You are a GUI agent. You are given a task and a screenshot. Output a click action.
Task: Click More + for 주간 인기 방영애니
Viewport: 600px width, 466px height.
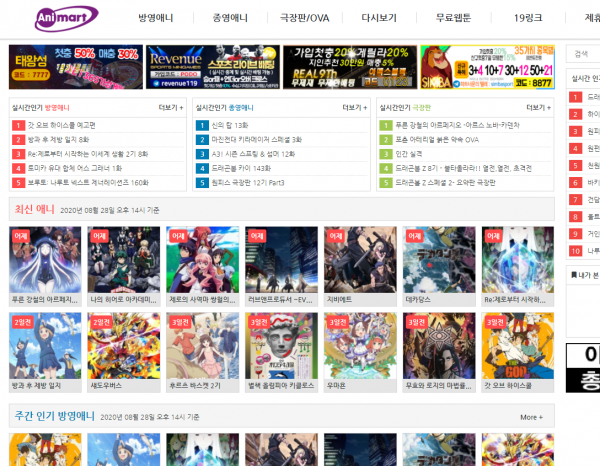click(532, 417)
